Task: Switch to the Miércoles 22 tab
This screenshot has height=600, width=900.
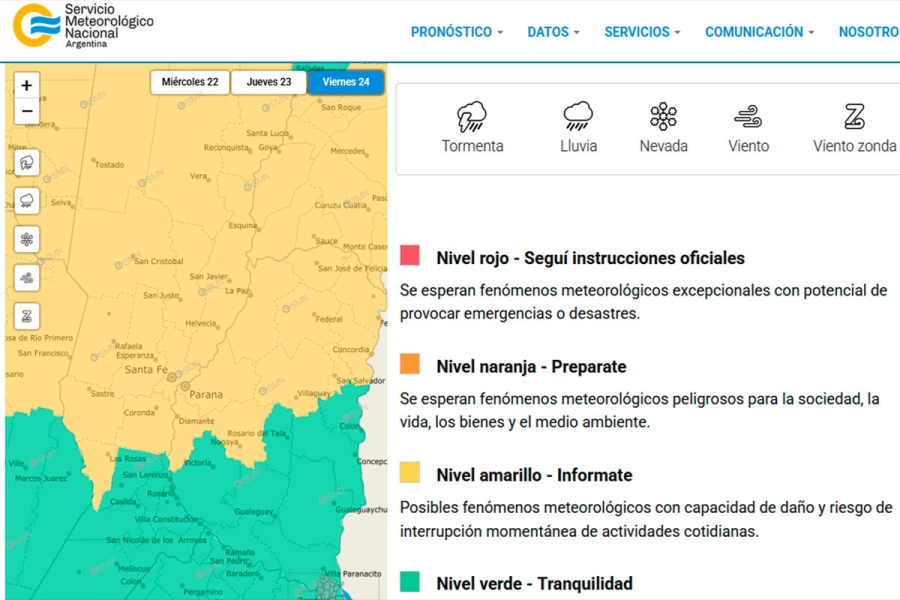Action: point(190,82)
